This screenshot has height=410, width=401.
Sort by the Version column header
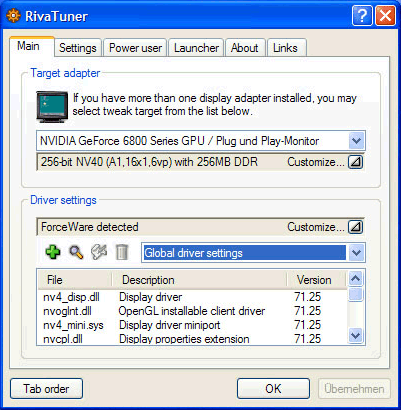[316, 280]
